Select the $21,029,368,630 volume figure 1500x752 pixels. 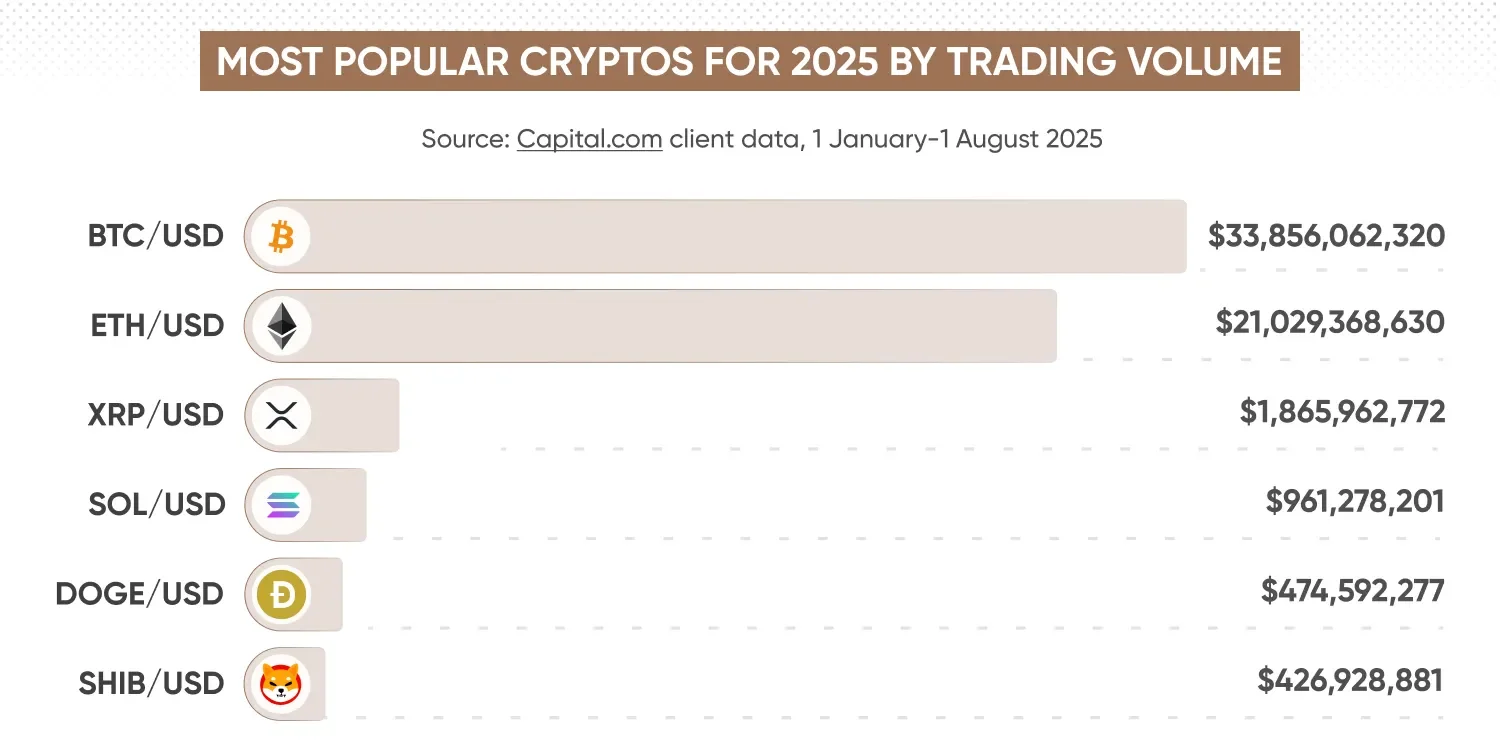(1330, 323)
